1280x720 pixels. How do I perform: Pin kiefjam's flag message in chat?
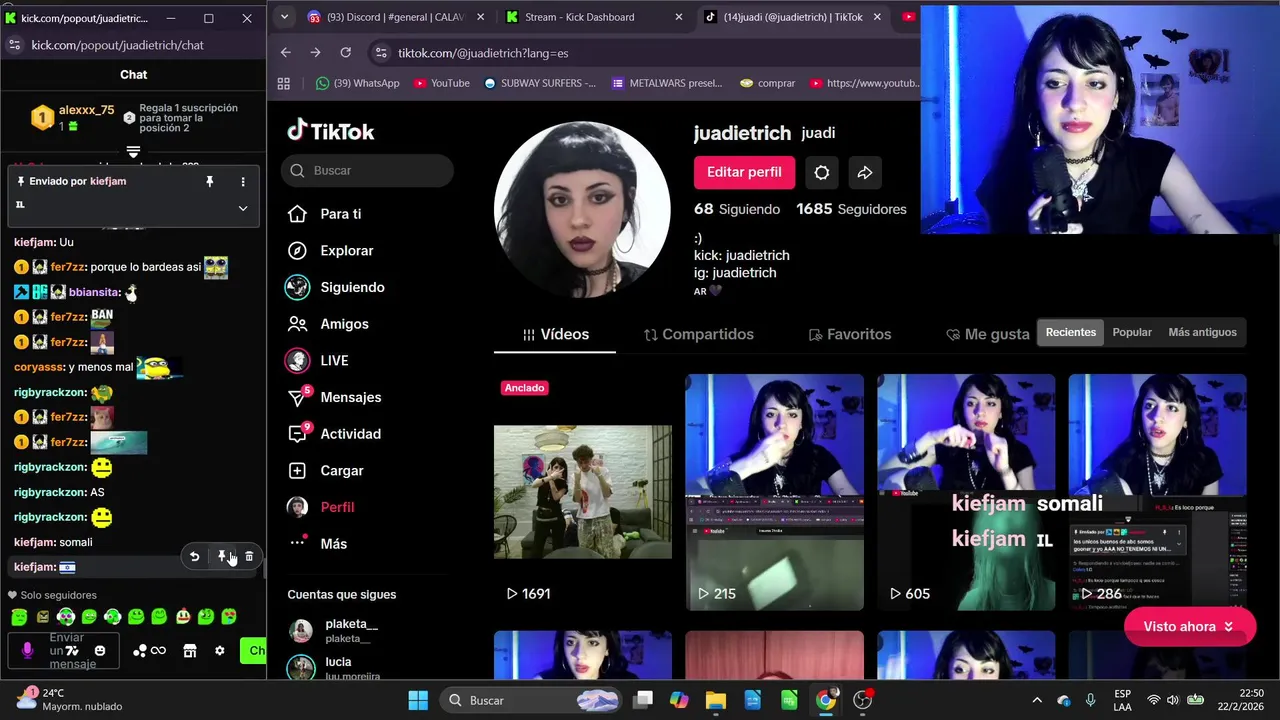[222, 557]
